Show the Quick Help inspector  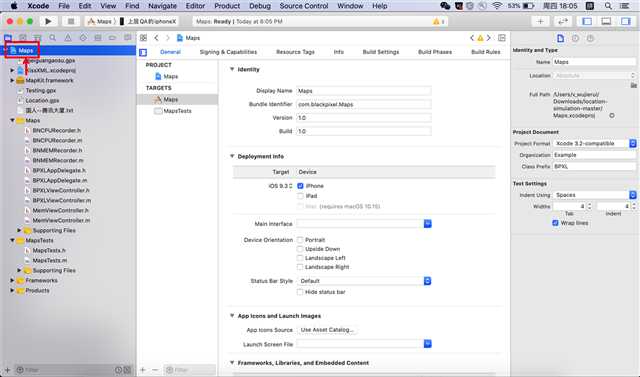coord(590,38)
